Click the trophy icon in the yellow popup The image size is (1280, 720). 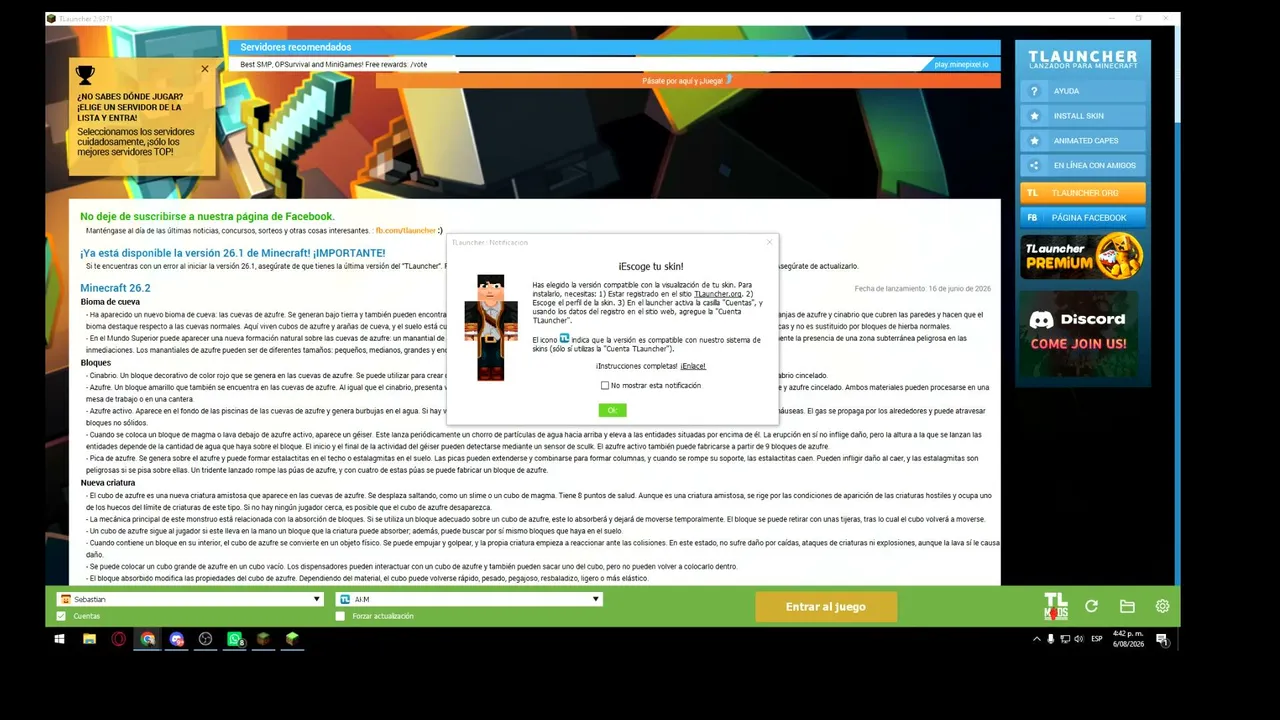tap(85, 75)
